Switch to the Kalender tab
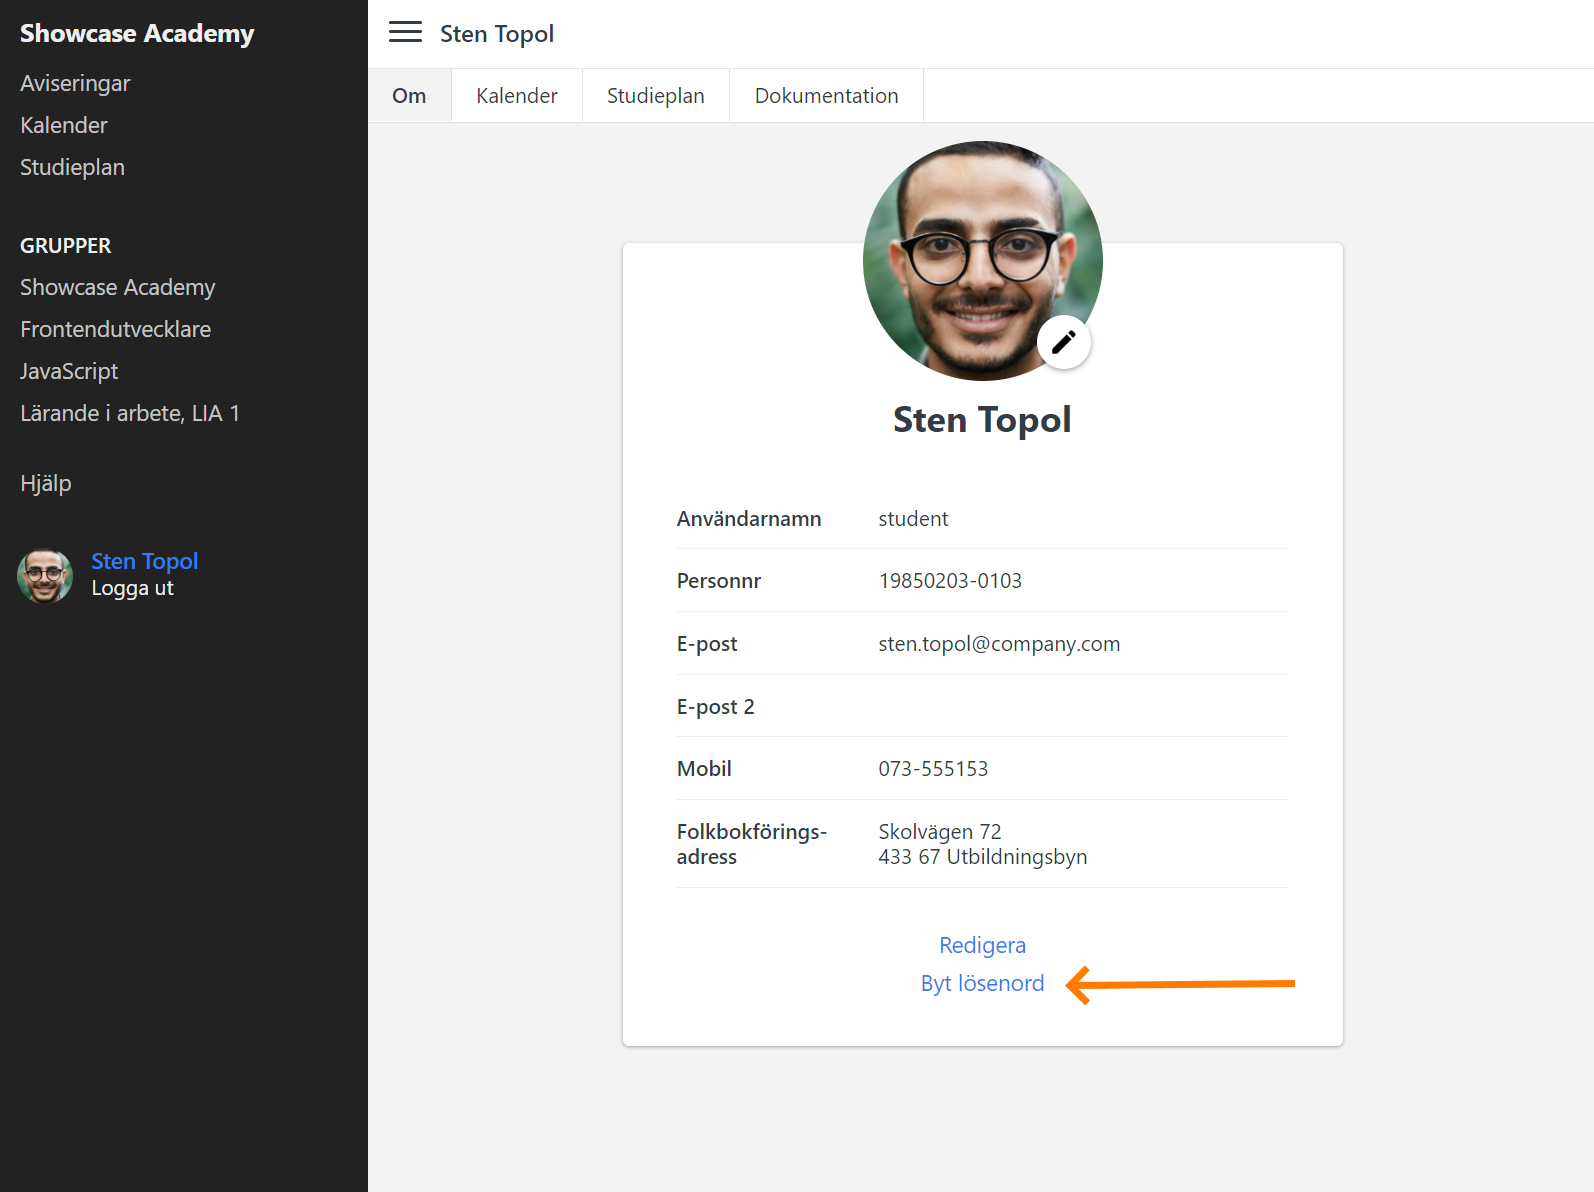This screenshot has height=1192, width=1594. click(x=516, y=96)
